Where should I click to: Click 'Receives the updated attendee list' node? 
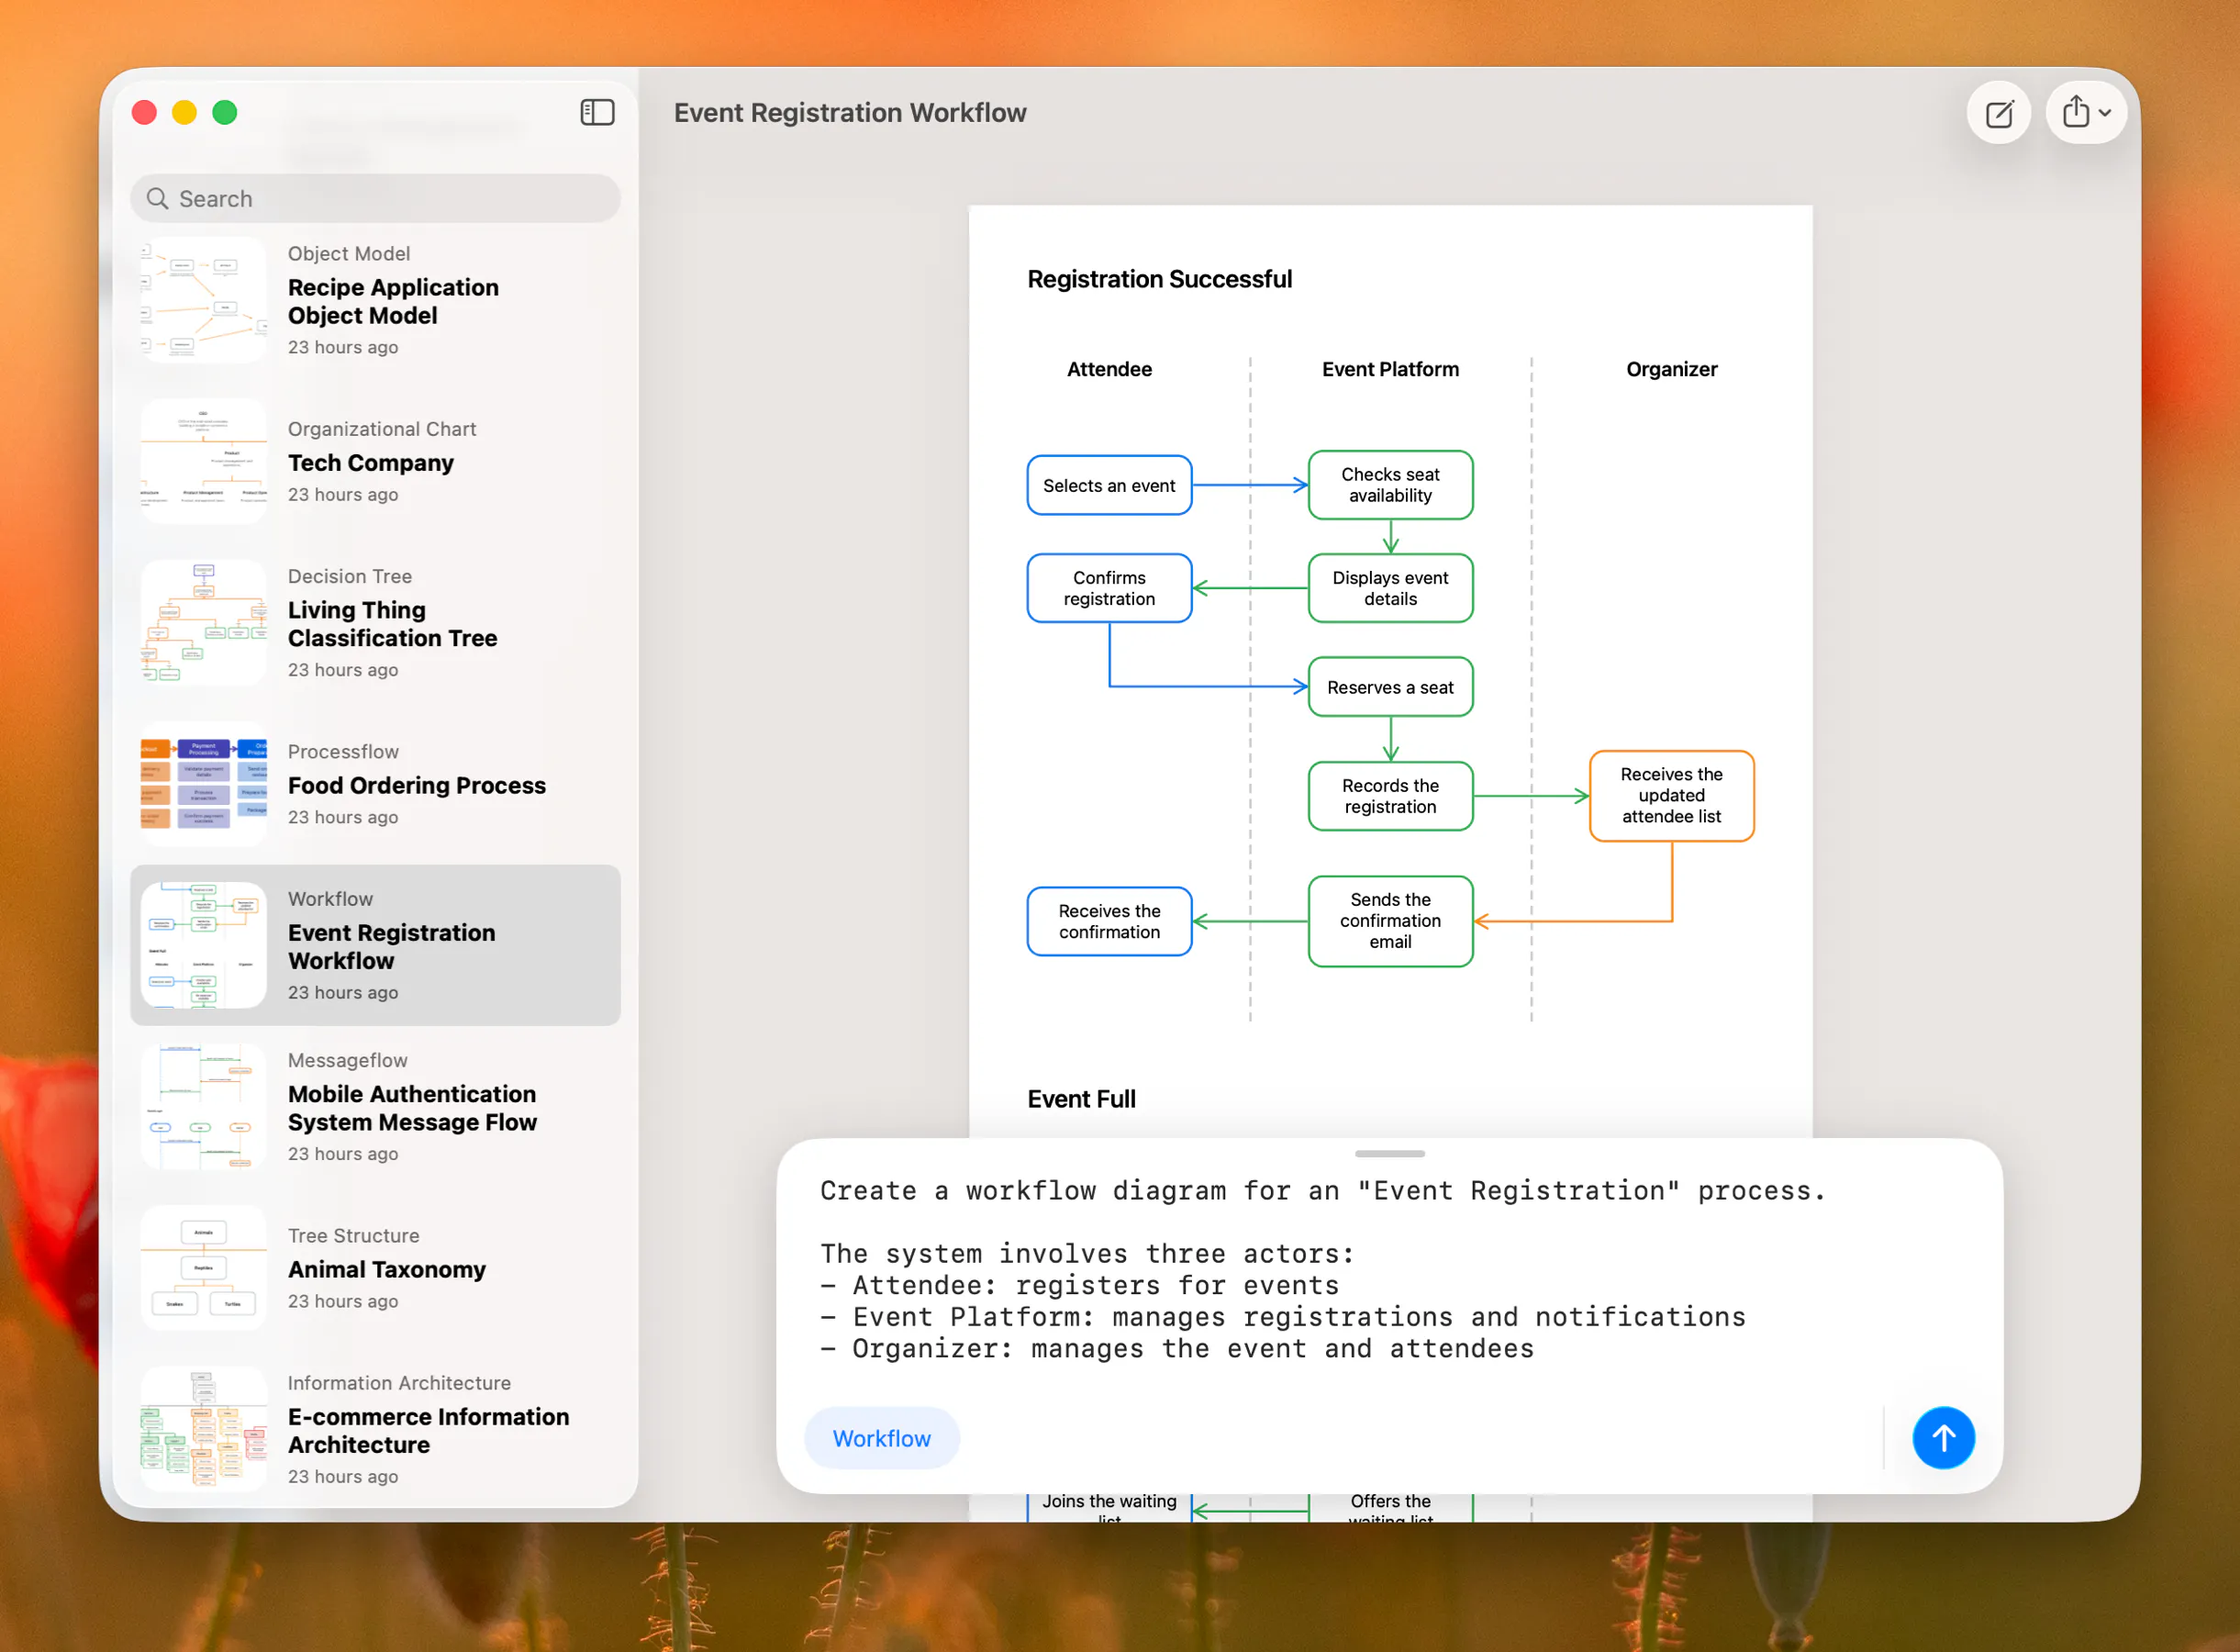[1671, 796]
